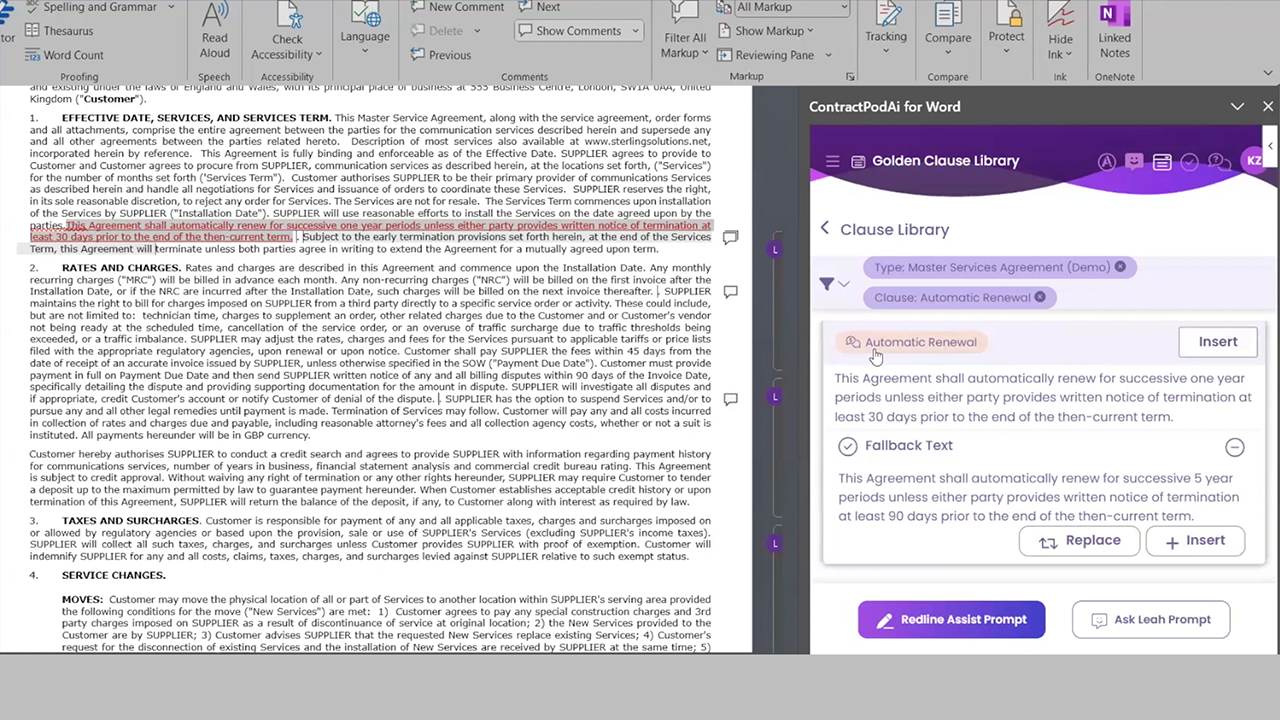Open ContractPodAi task pane options chevron
The image size is (1280, 720).
pyautogui.click(x=1237, y=107)
